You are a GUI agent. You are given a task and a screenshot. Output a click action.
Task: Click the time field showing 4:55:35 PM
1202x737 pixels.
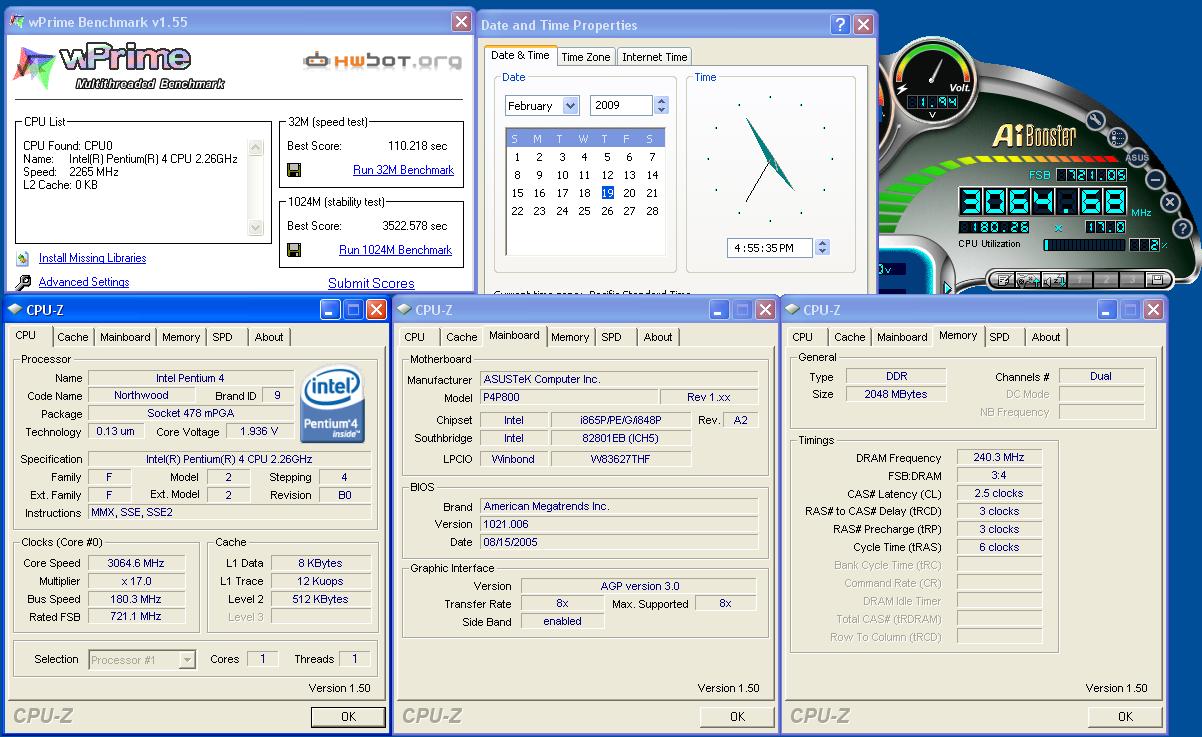[770, 247]
